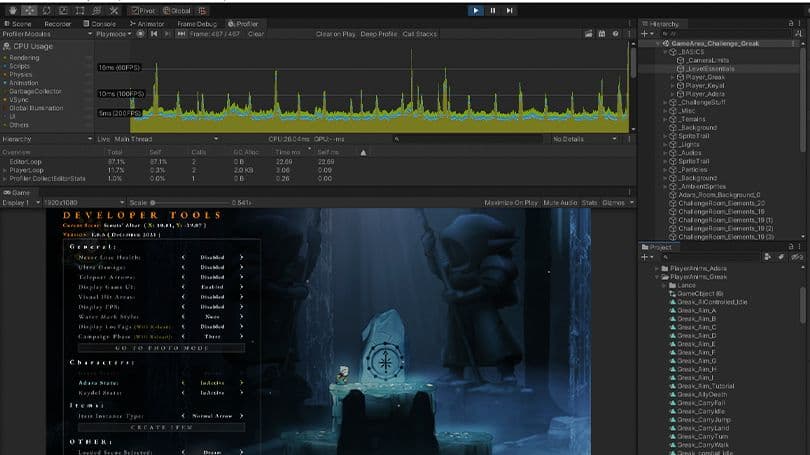810x455 pixels.
Task: Click the Player_Greak object in Hierarchy
Action: click(706, 77)
